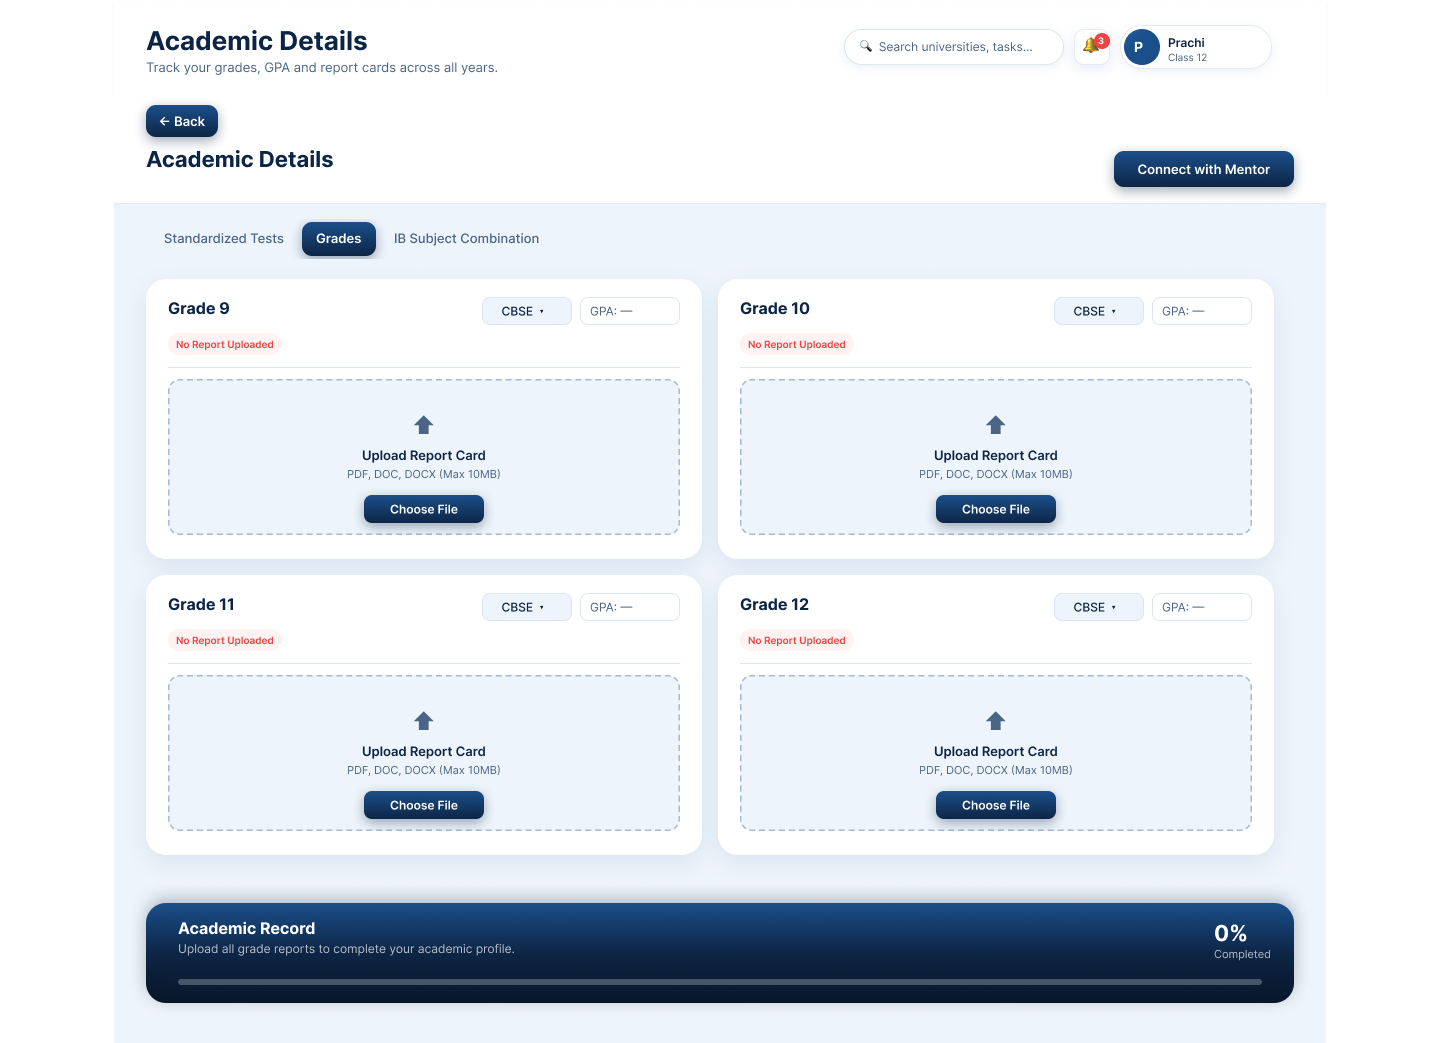The width and height of the screenshot is (1440, 1043).
Task: Click Prachi user name text
Action: pos(1186,42)
